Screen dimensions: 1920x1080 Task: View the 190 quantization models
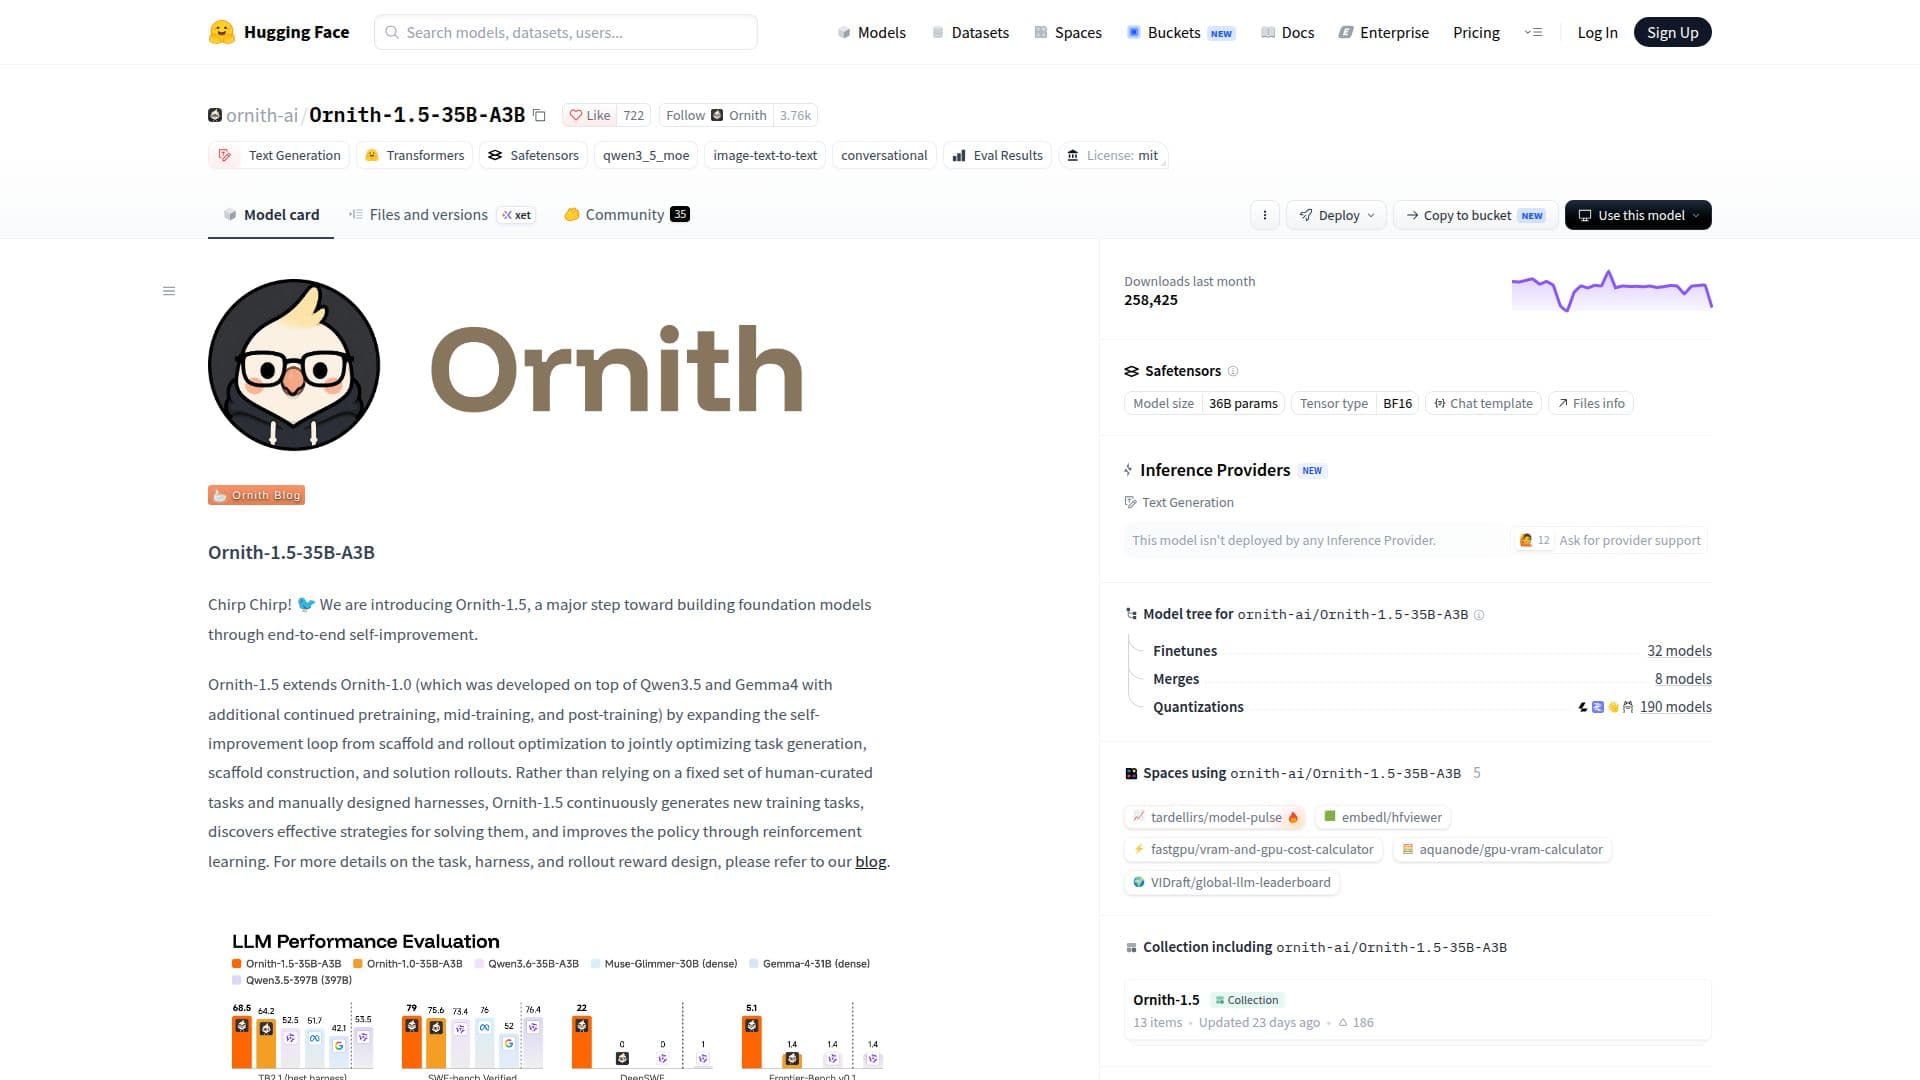(x=1675, y=707)
